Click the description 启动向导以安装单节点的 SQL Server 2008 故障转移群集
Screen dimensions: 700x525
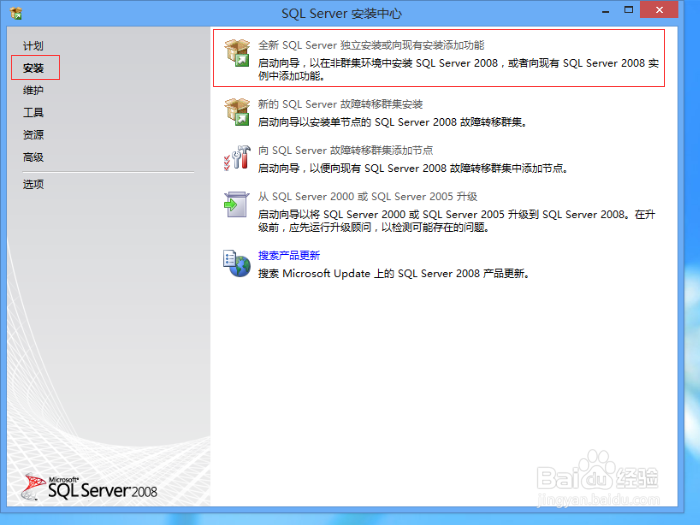click(392, 122)
